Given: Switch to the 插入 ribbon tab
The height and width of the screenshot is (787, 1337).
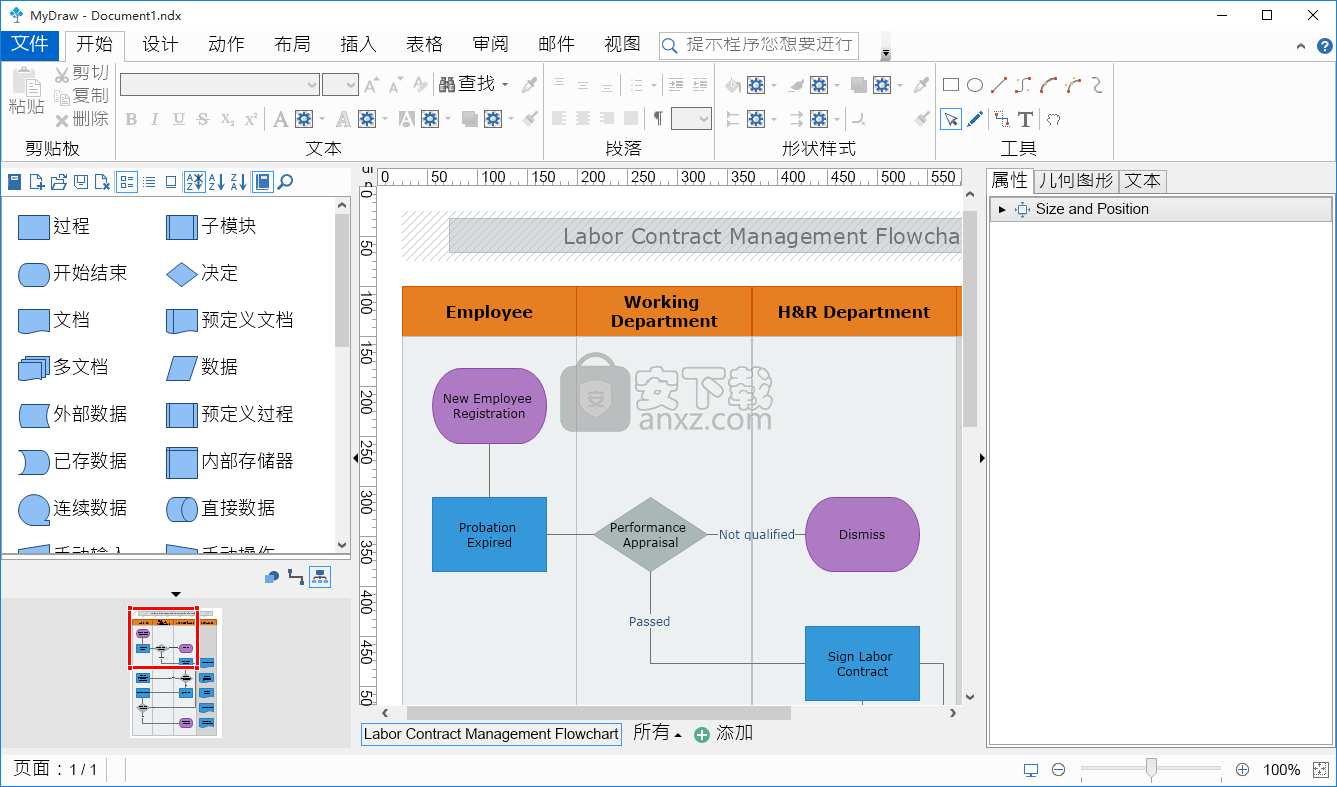Looking at the screenshot, I should (x=358, y=44).
